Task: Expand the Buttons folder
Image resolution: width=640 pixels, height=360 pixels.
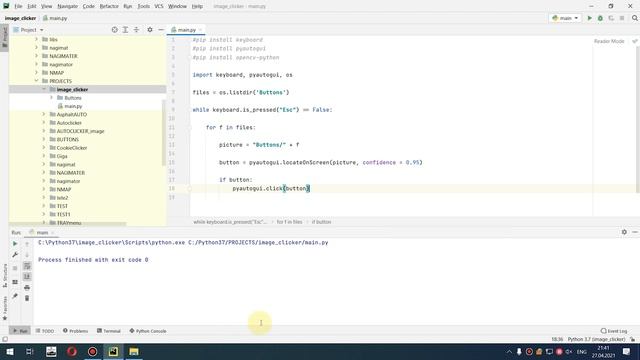Action: tap(51, 98)
